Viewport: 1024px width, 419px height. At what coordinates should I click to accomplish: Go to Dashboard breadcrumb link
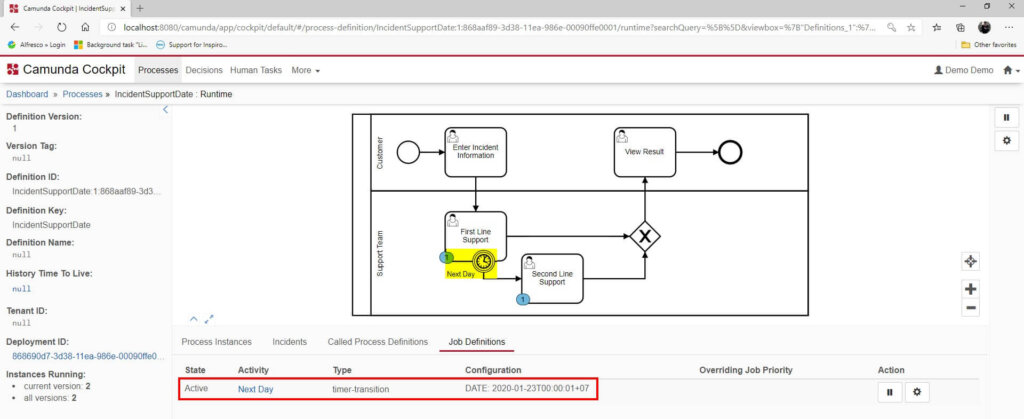[27, 94]
